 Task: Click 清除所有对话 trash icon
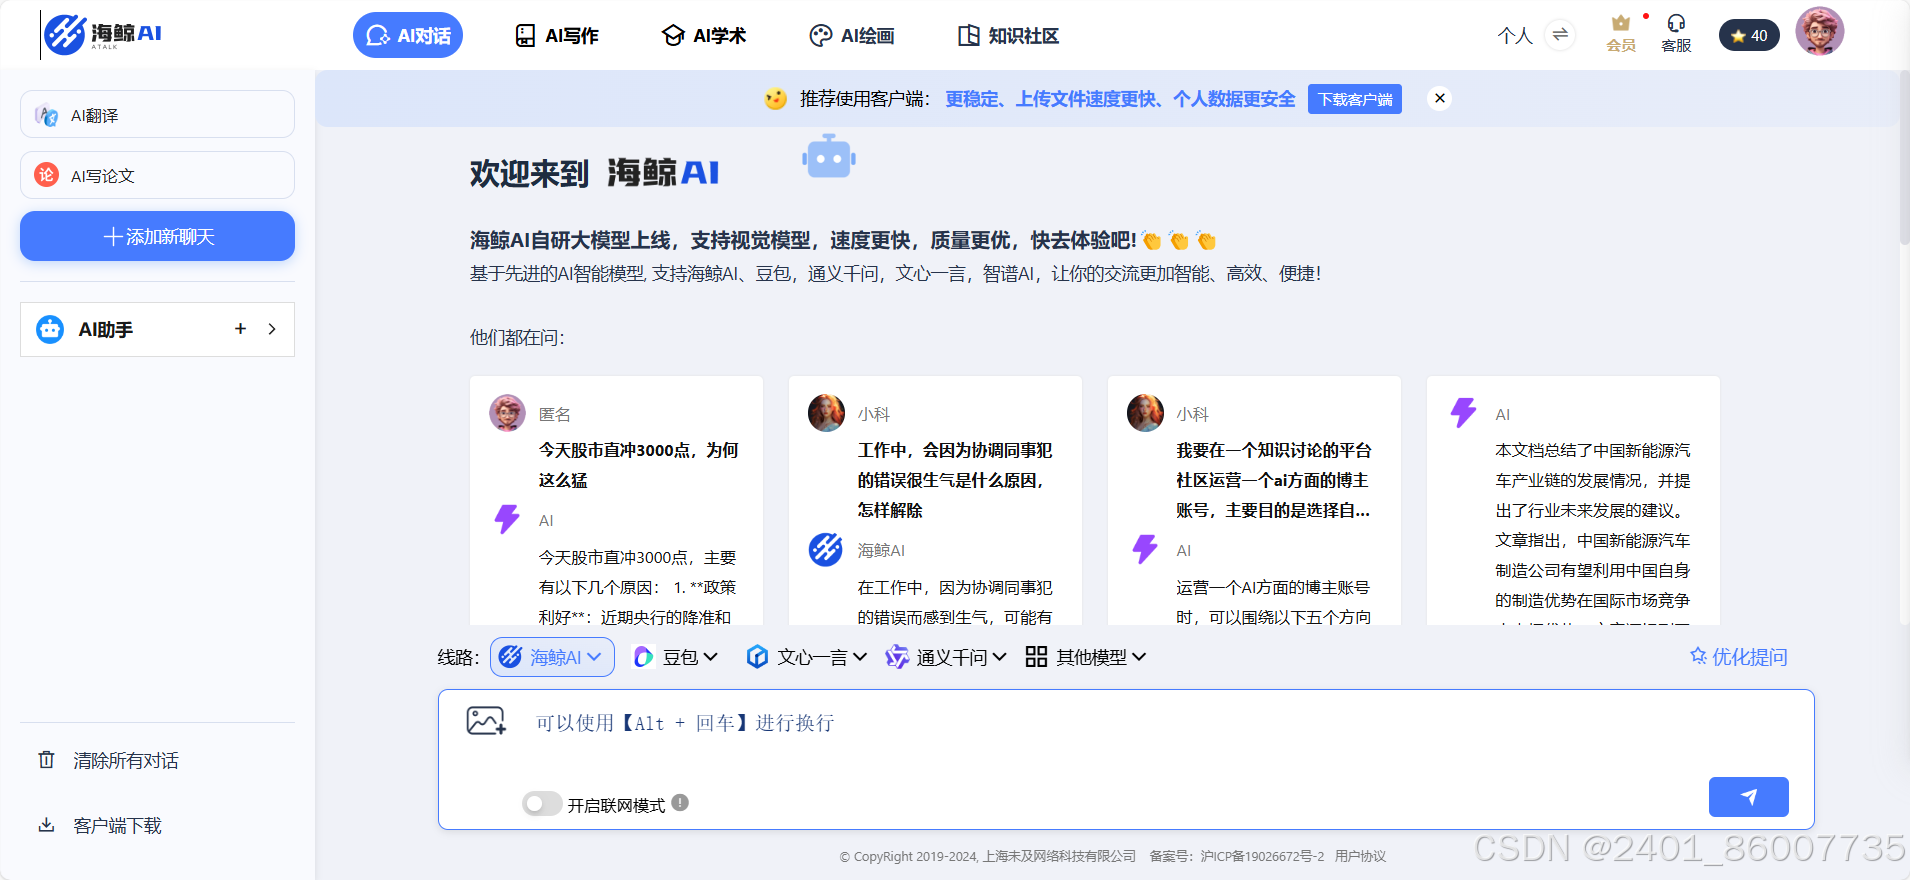pyautogui.click(x=46, y=760)
